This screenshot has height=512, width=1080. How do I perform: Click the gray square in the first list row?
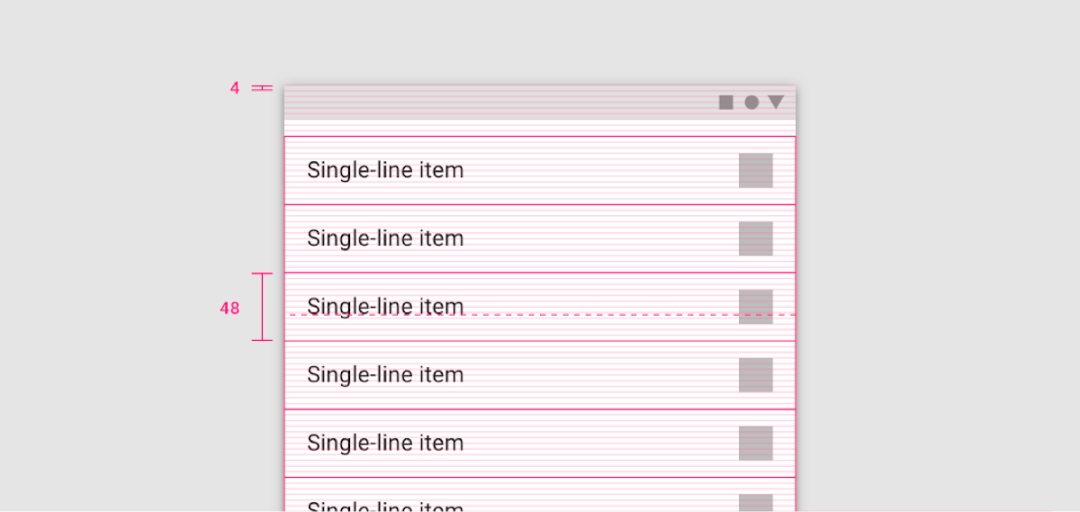pos(756,170)
